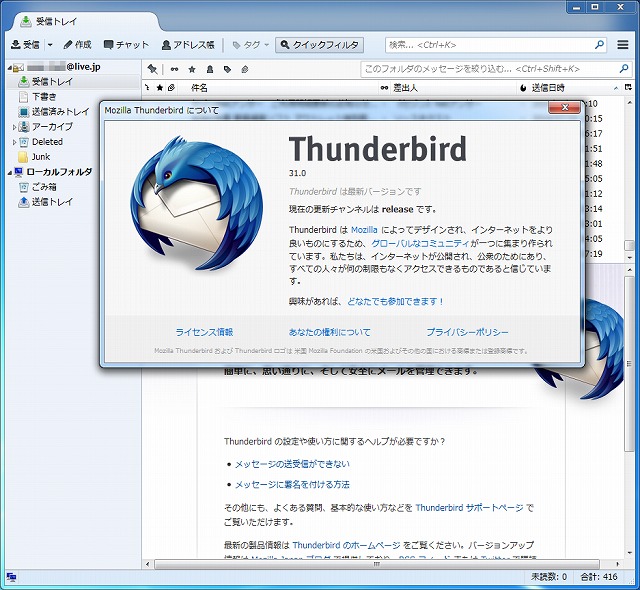Click the online status icon in status bar
The height and width of the screenshot is (590, 640).
11,577
